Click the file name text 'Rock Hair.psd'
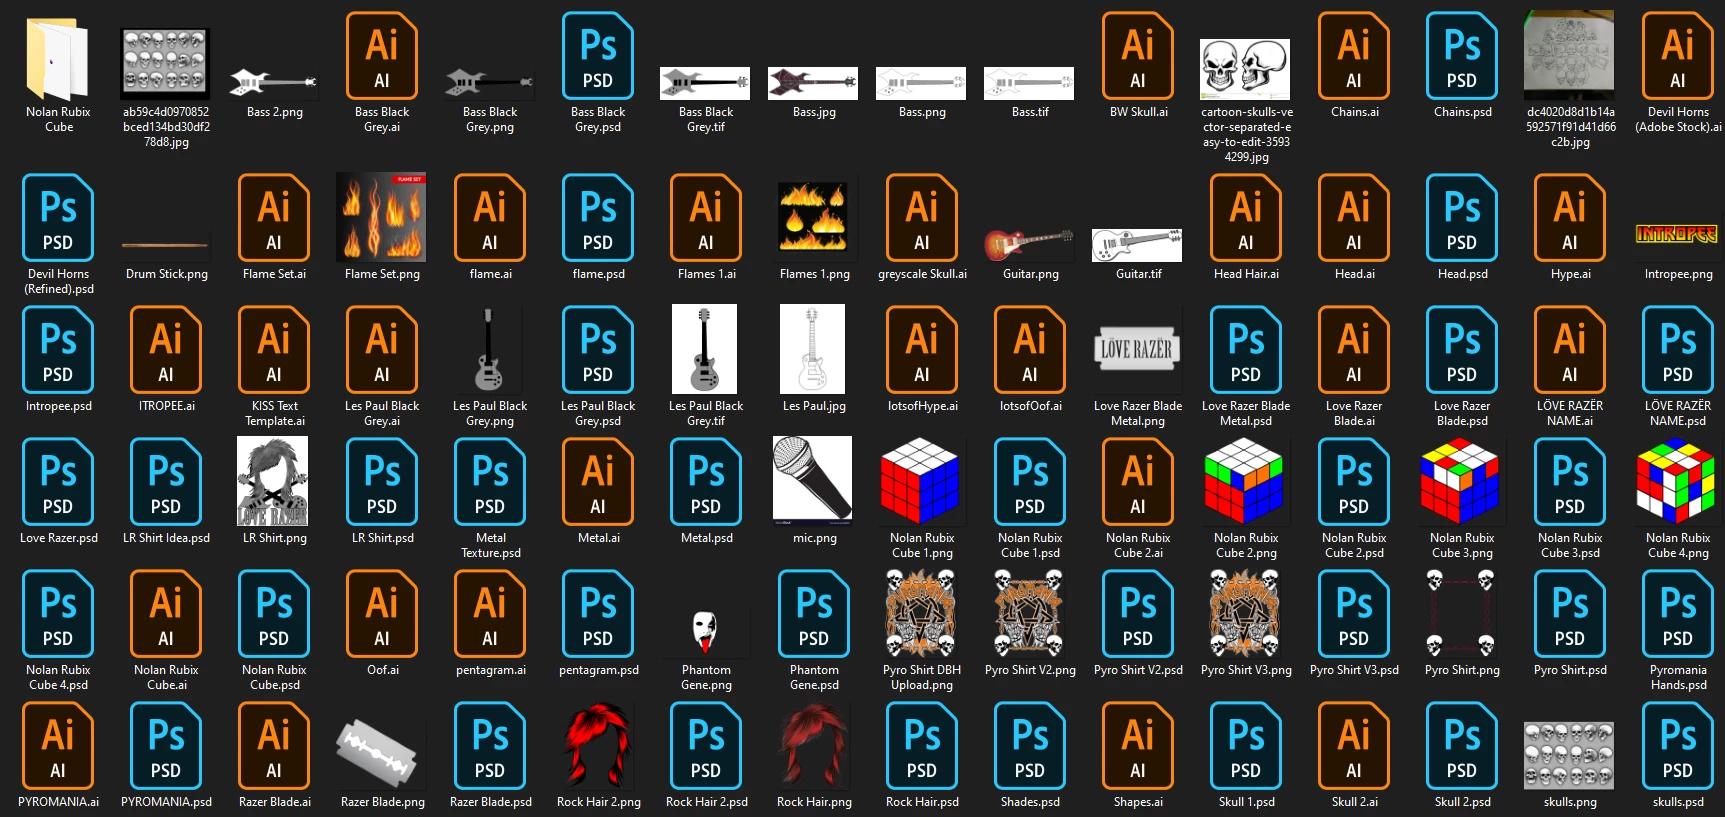 pyautogui.click(x=922, y=802)
